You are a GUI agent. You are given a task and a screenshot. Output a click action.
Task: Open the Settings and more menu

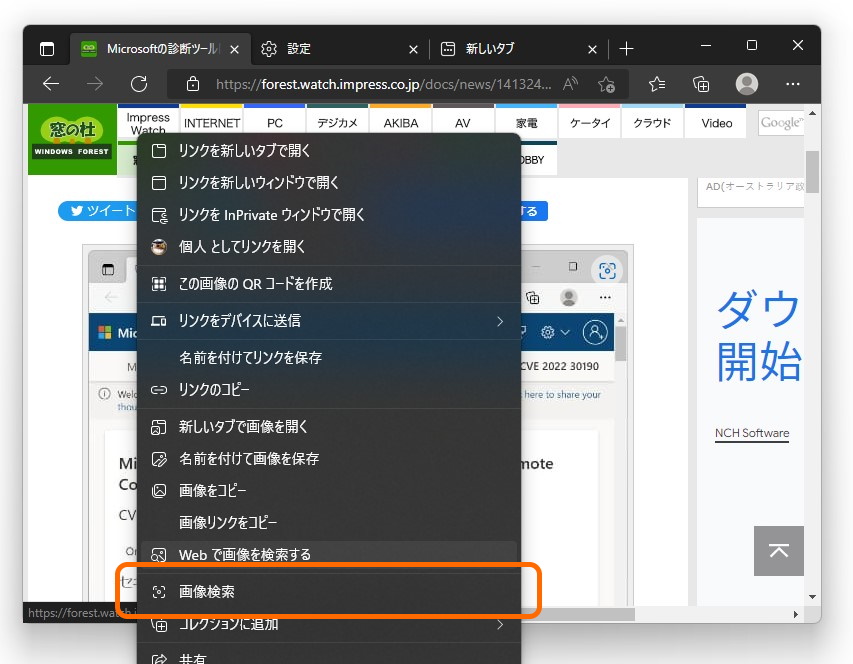click(793, 84)
